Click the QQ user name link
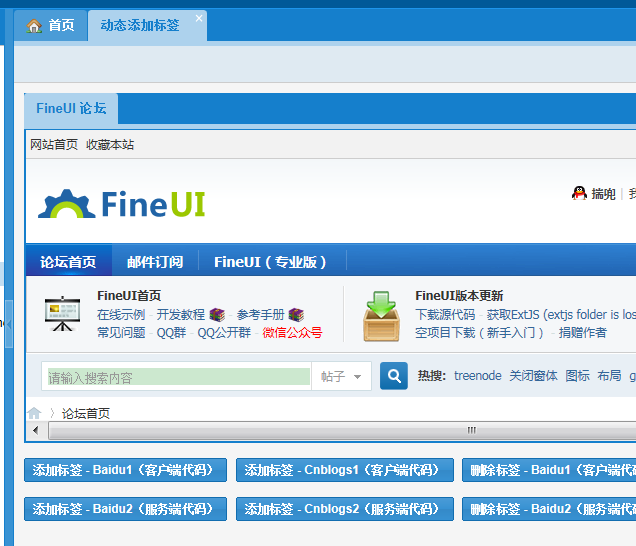 603,194
